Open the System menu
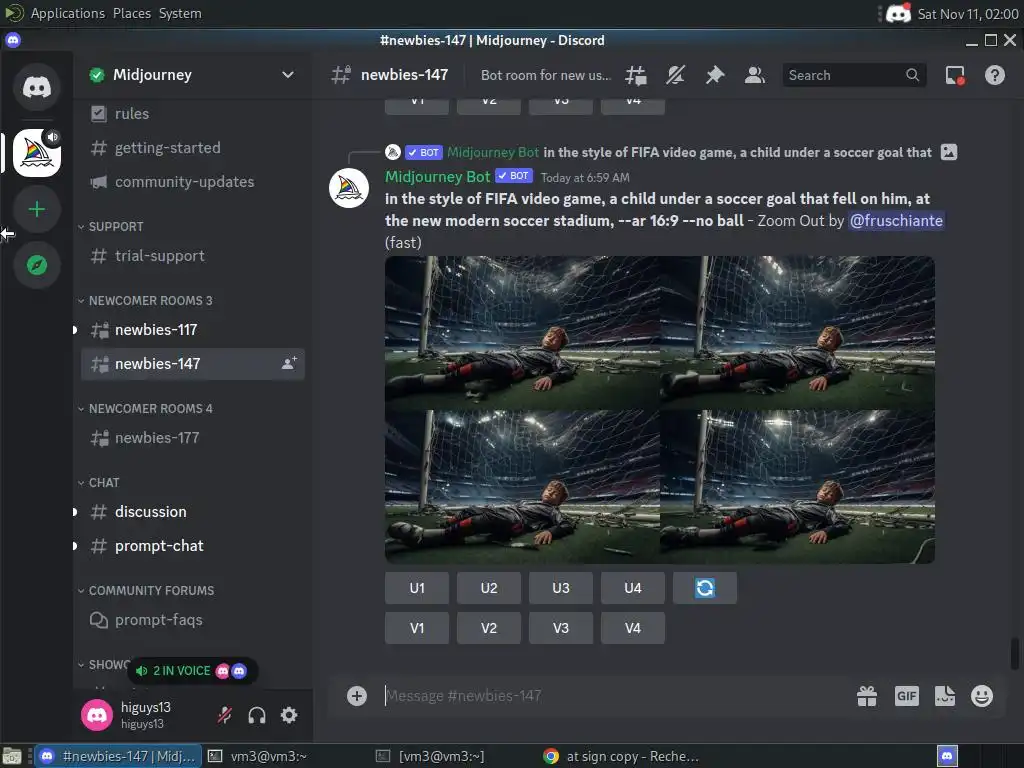This screenshot has height=768, width=1024. coord(180,13)
